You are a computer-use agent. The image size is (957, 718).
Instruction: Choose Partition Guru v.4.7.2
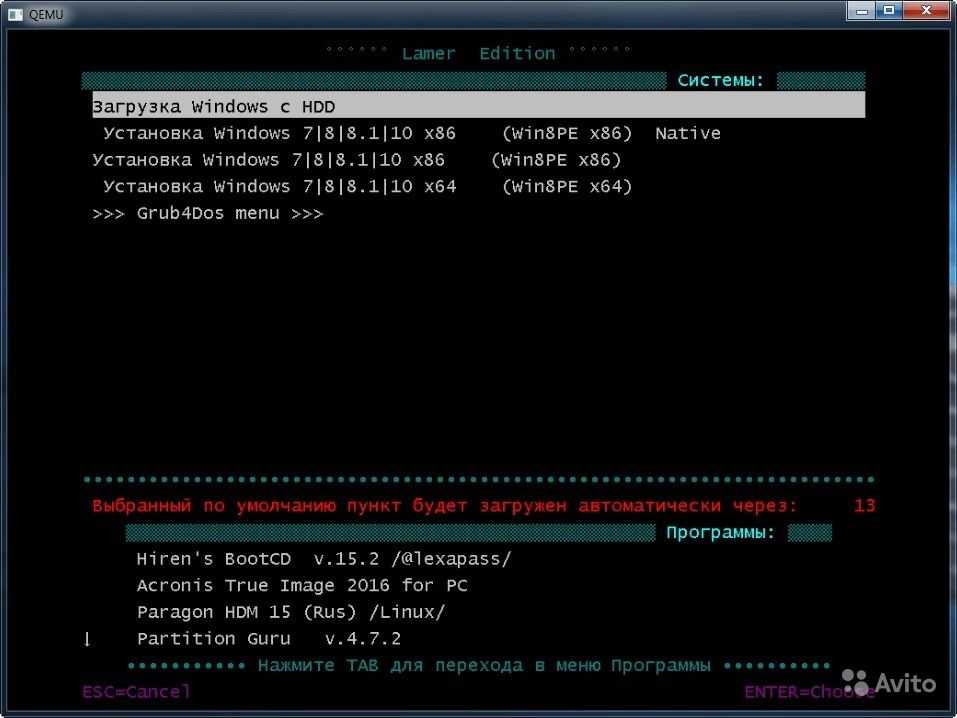point(269,638)
